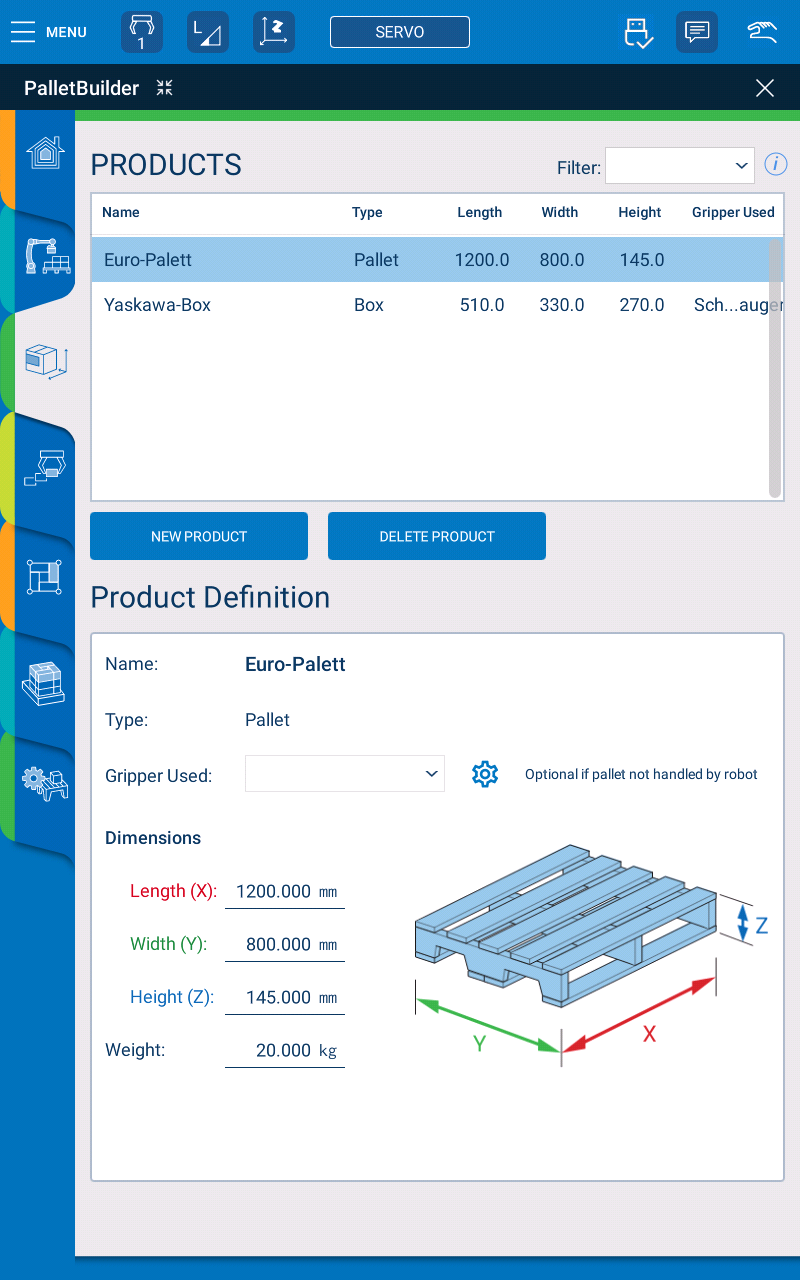Image resolution: width=800 pixels, height=1280 pixels.
Task: Open the Gripper Used dropdown
Action: (345, 773)
